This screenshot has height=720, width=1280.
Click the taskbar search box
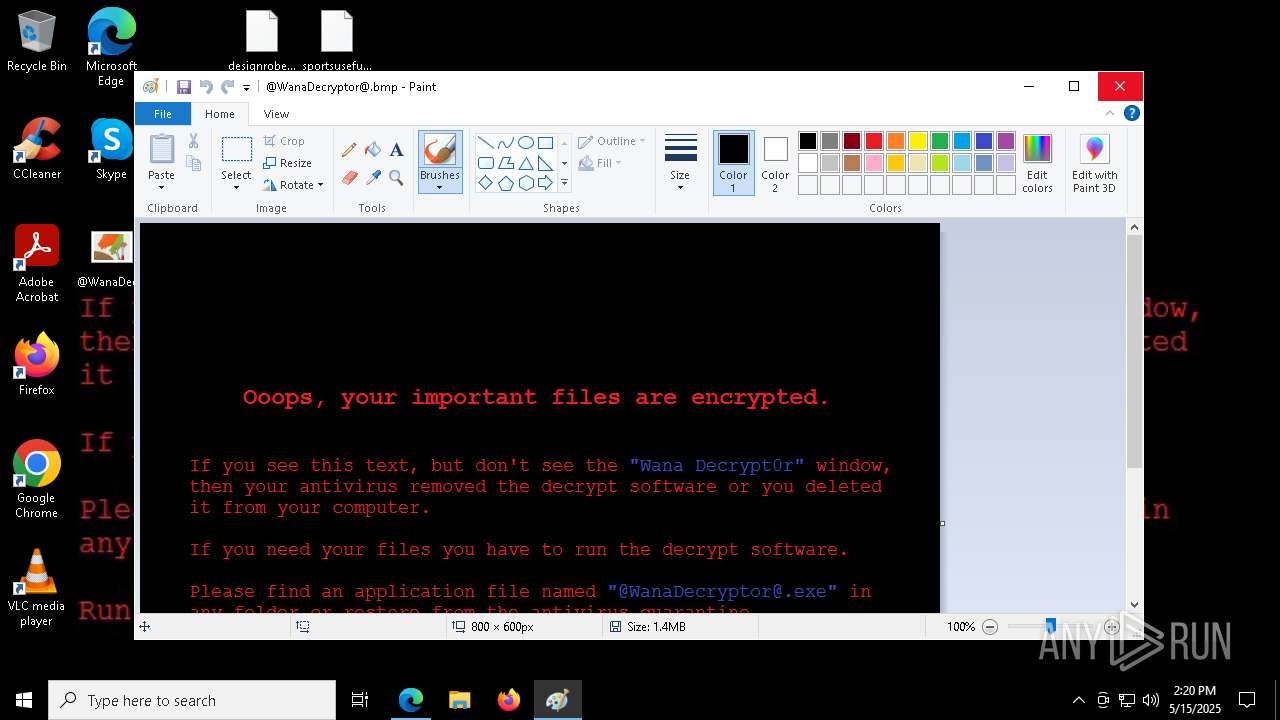[x=192, y=700]
